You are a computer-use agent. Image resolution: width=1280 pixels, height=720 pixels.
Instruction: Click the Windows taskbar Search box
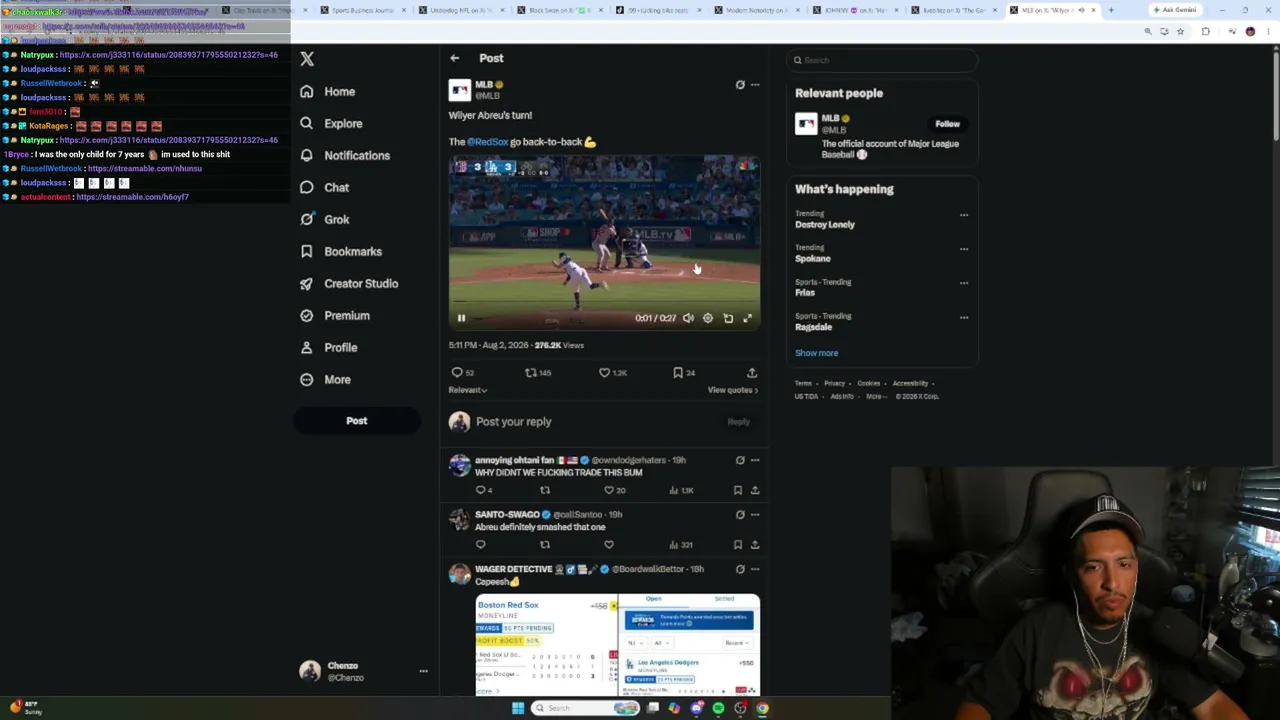tap(585, 708)
